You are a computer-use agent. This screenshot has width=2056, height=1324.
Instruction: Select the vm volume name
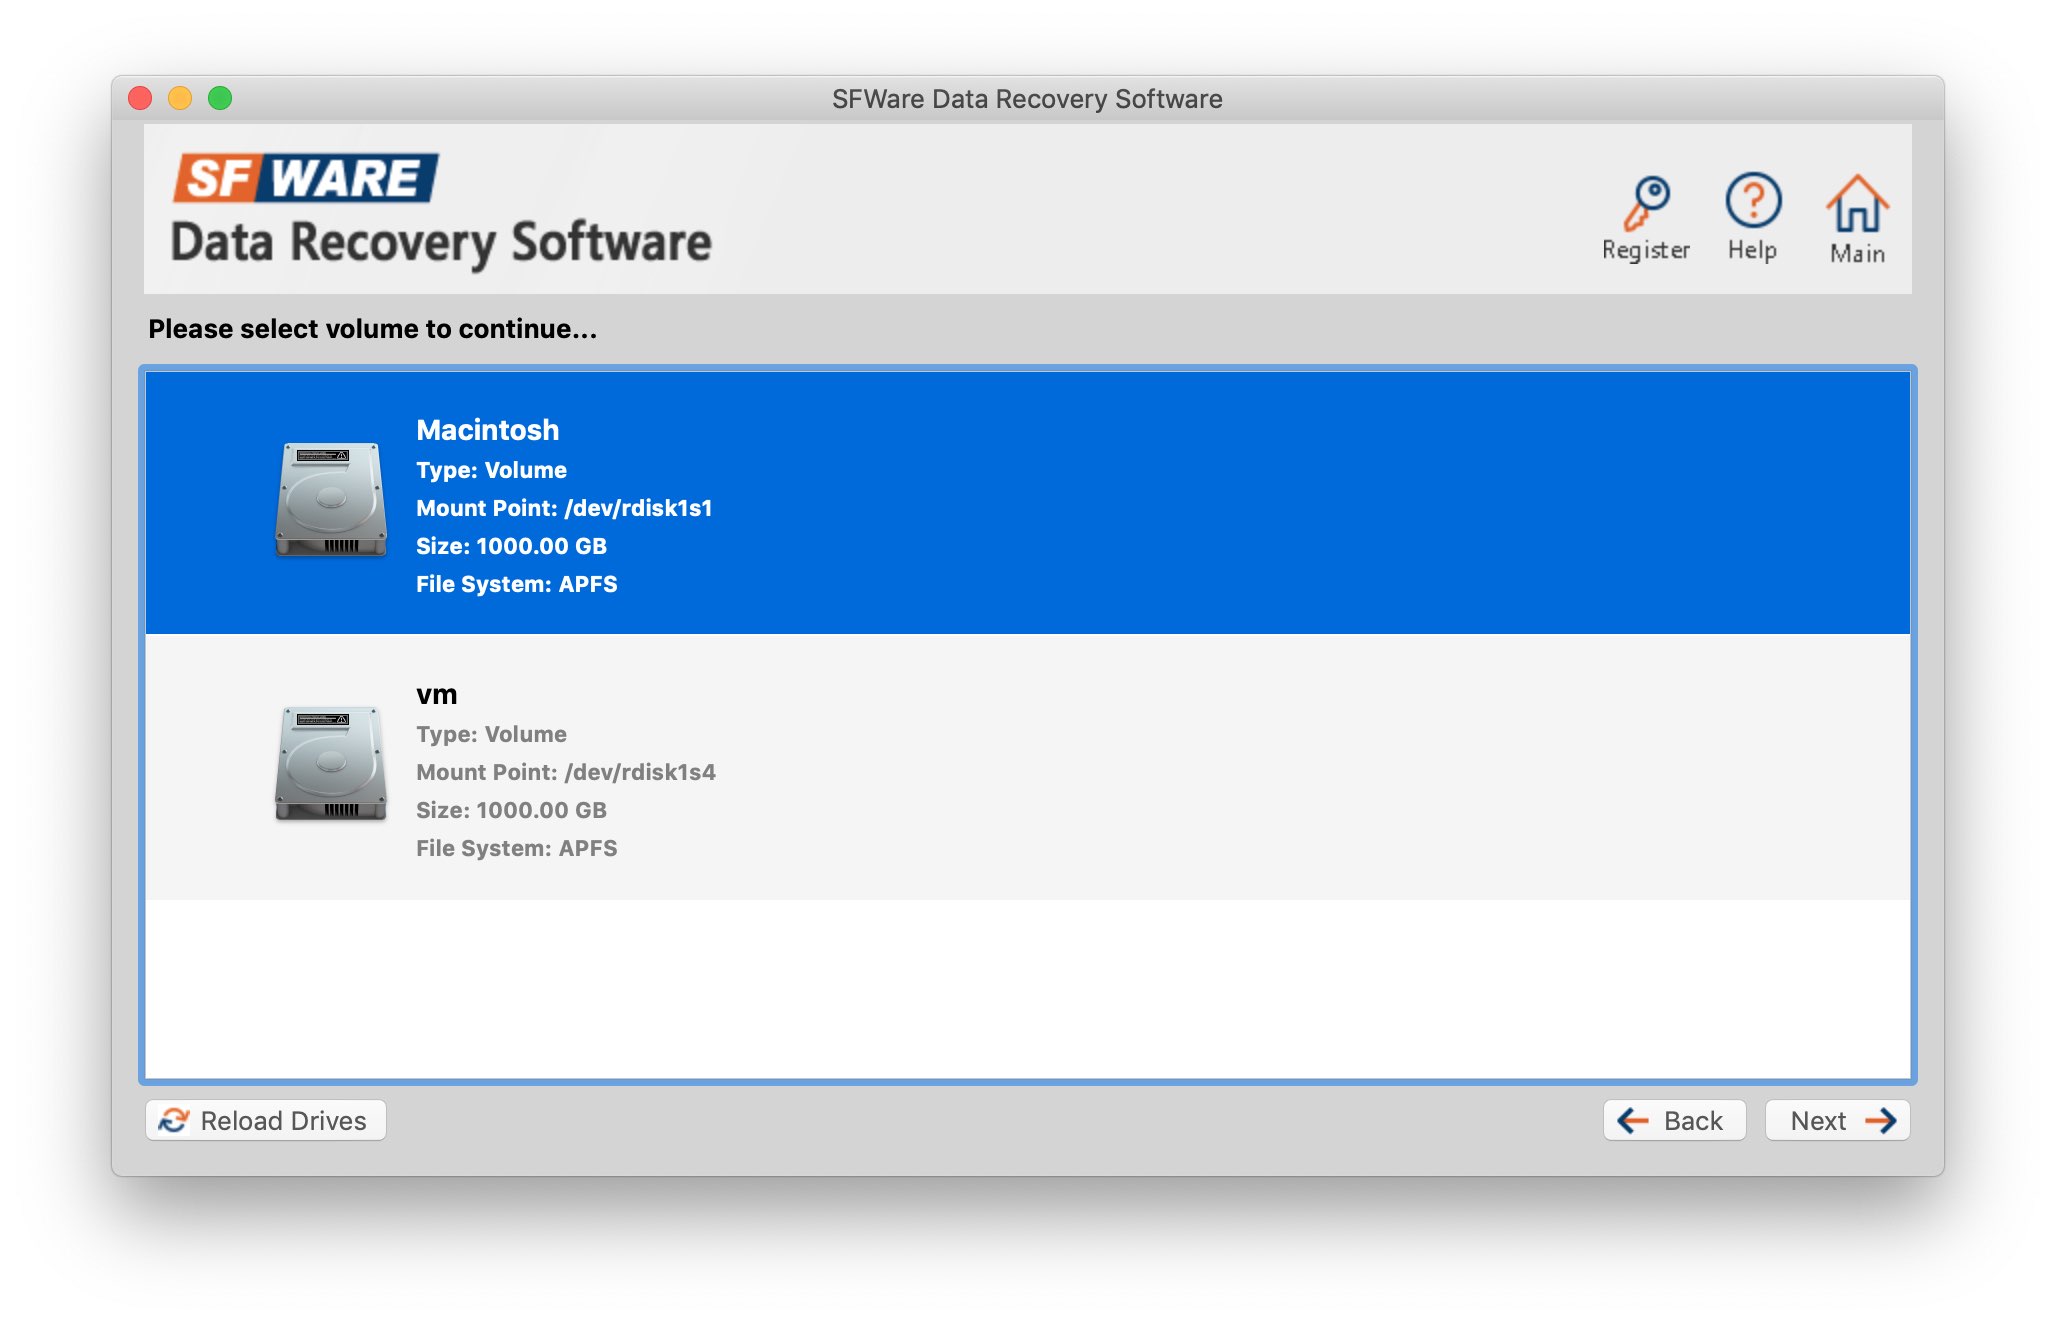(x=437, y=694)
